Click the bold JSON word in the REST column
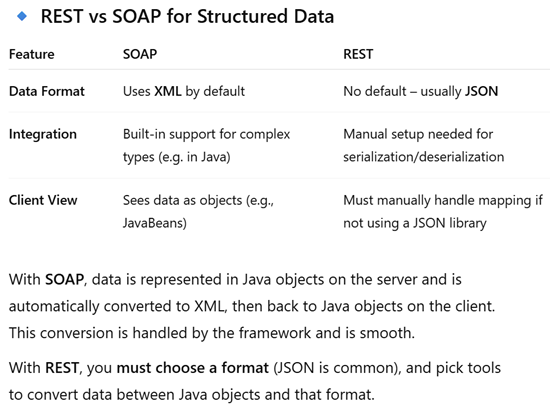The image size is (550, 414). coord(481,91)
